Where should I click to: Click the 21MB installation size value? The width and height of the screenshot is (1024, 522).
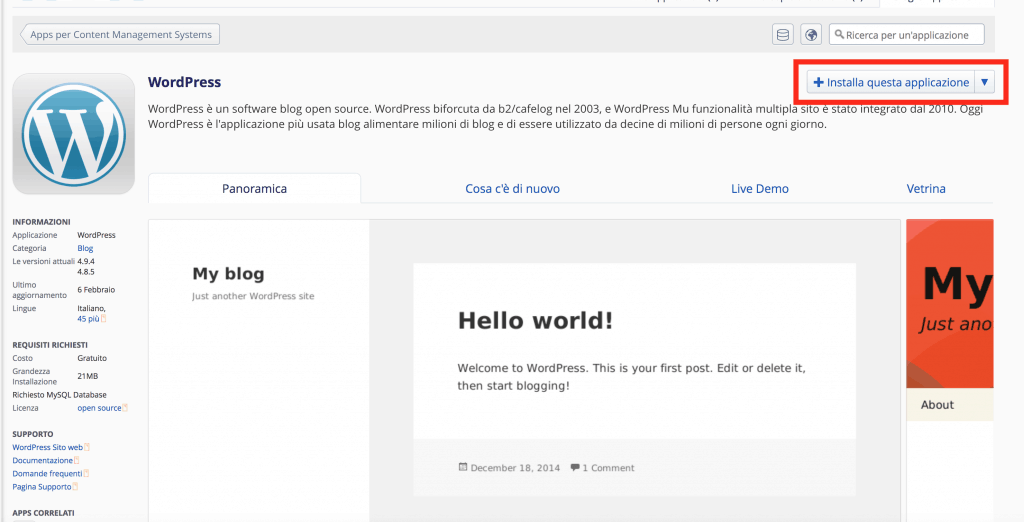pyautogui.click(x=88, y=376)
